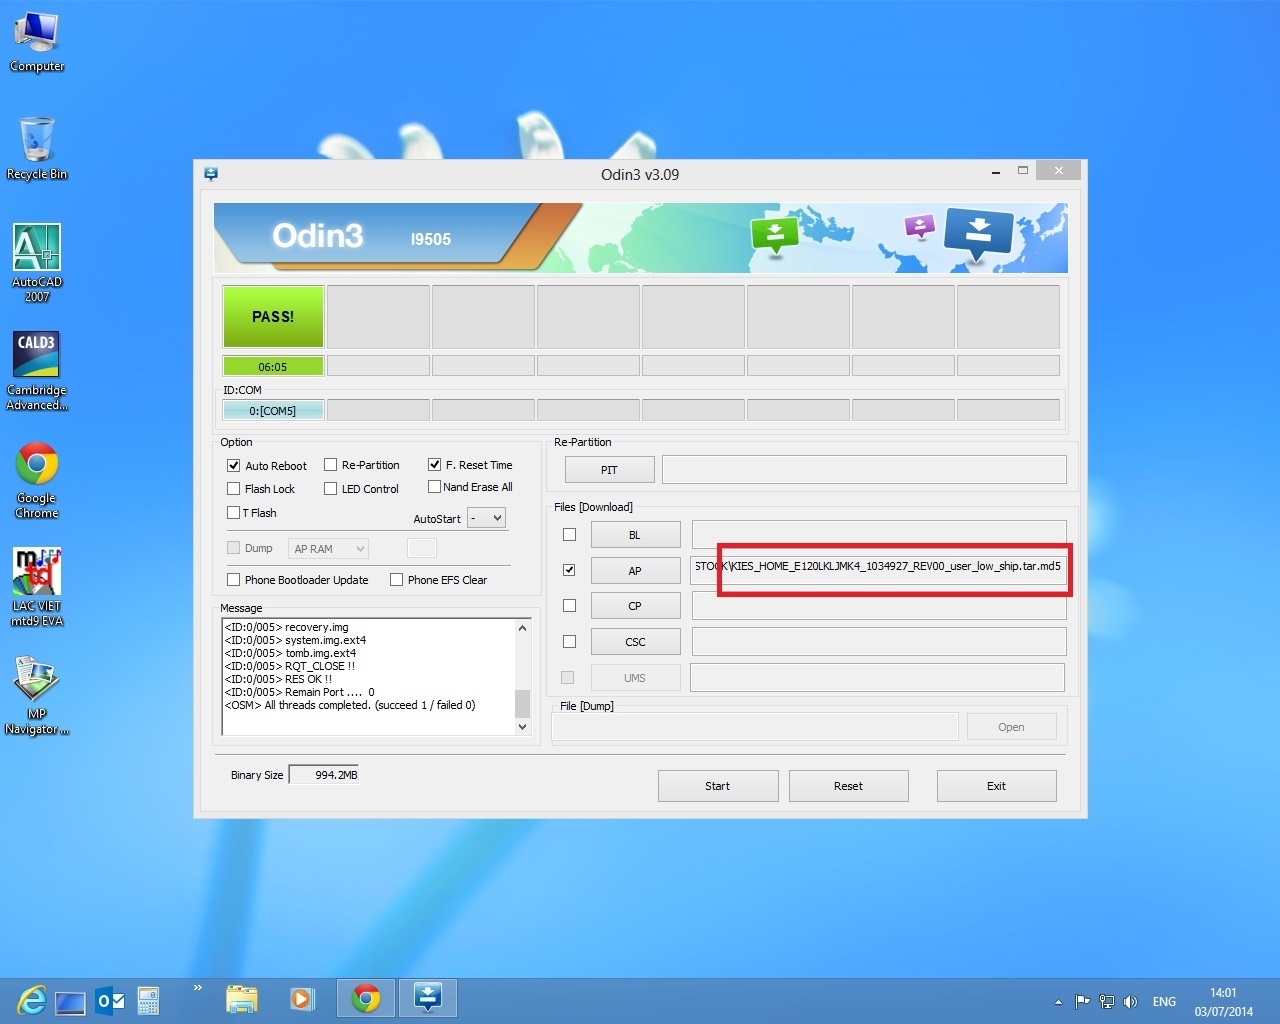
Task: Click the green 06:05 progress bar
Action: pyautogui.click(x=273, y=367)
